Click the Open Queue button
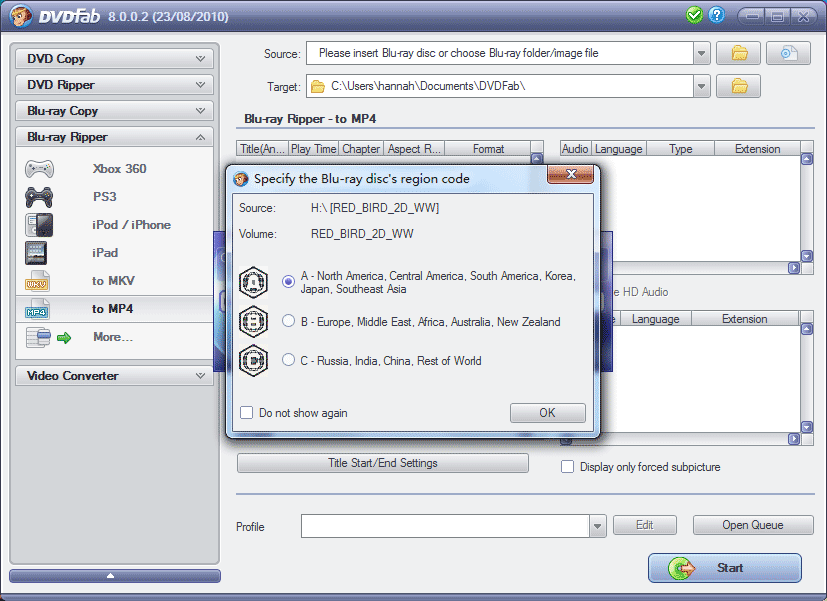 (x=753, y=525)
